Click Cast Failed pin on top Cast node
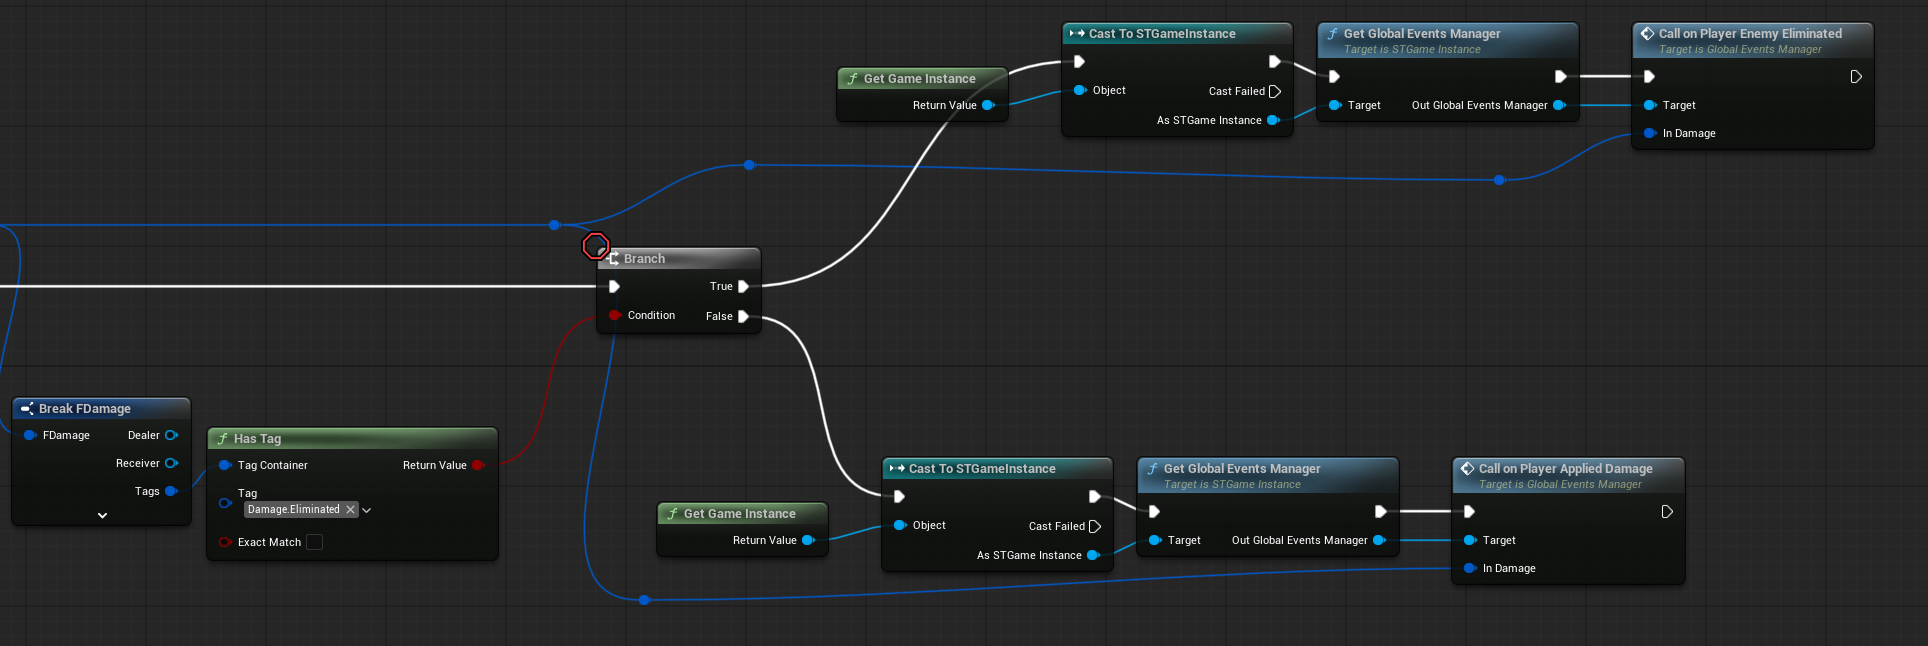Viewport: 1928px width, 646px height. point(1275,91)
